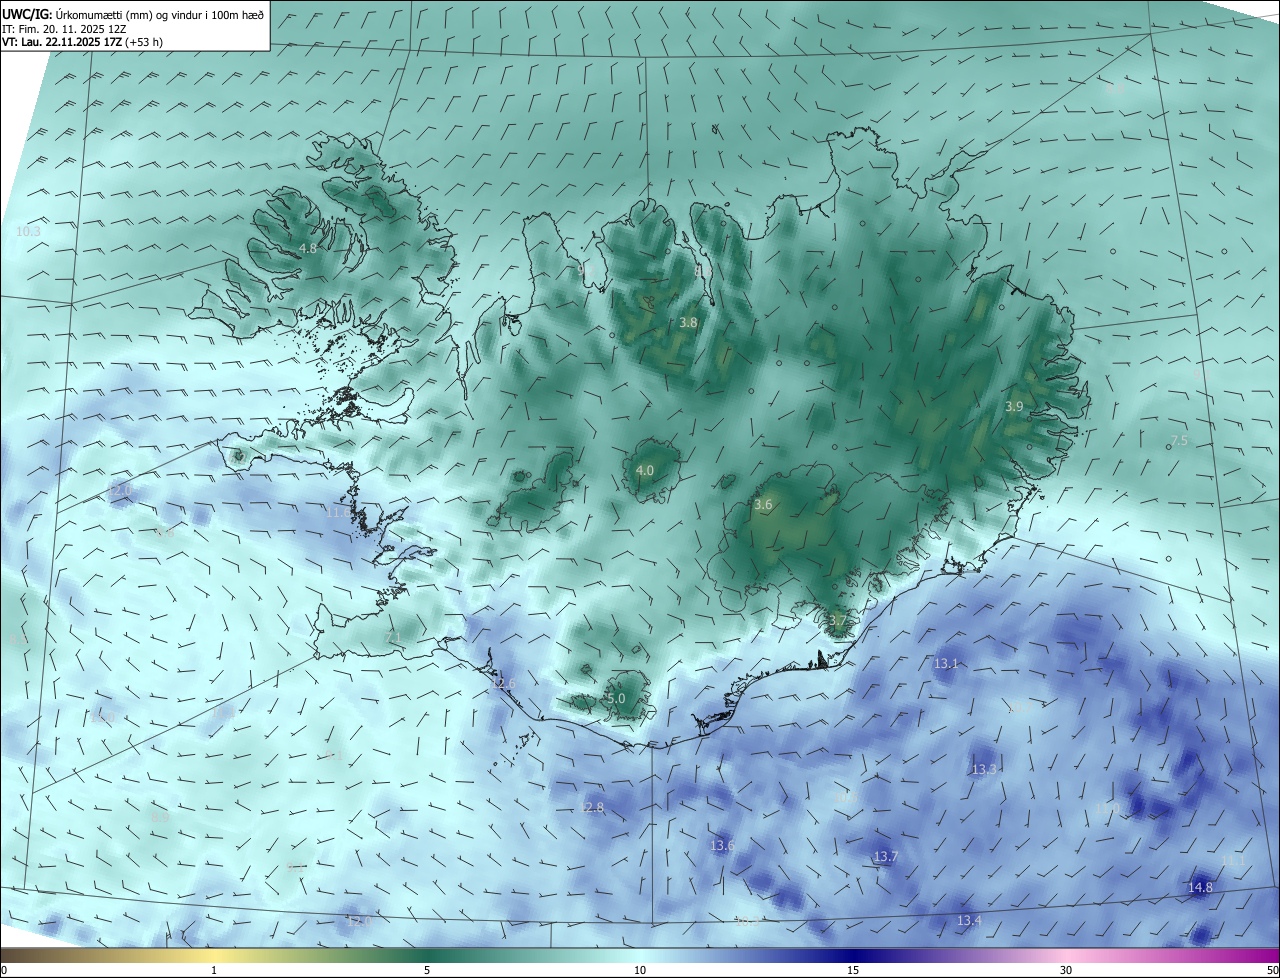This screenshot has width=1280, height=978.
Task: Click the 13.7 value over the sea
Action: pyautogui.click(x=886, y=857)
